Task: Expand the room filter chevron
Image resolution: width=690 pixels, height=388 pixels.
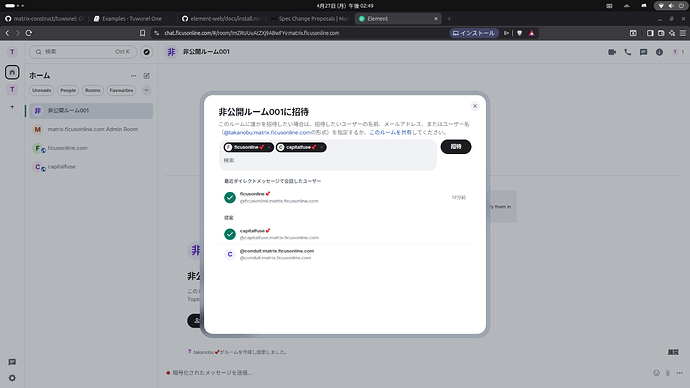Action: coord(146,90)
